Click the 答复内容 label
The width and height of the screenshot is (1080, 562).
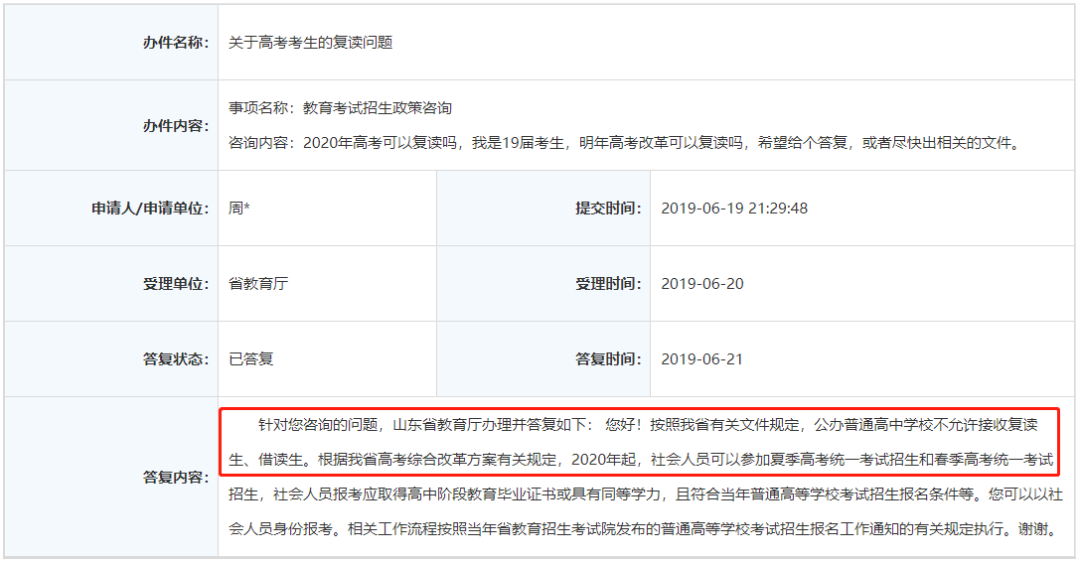point(176,477)
